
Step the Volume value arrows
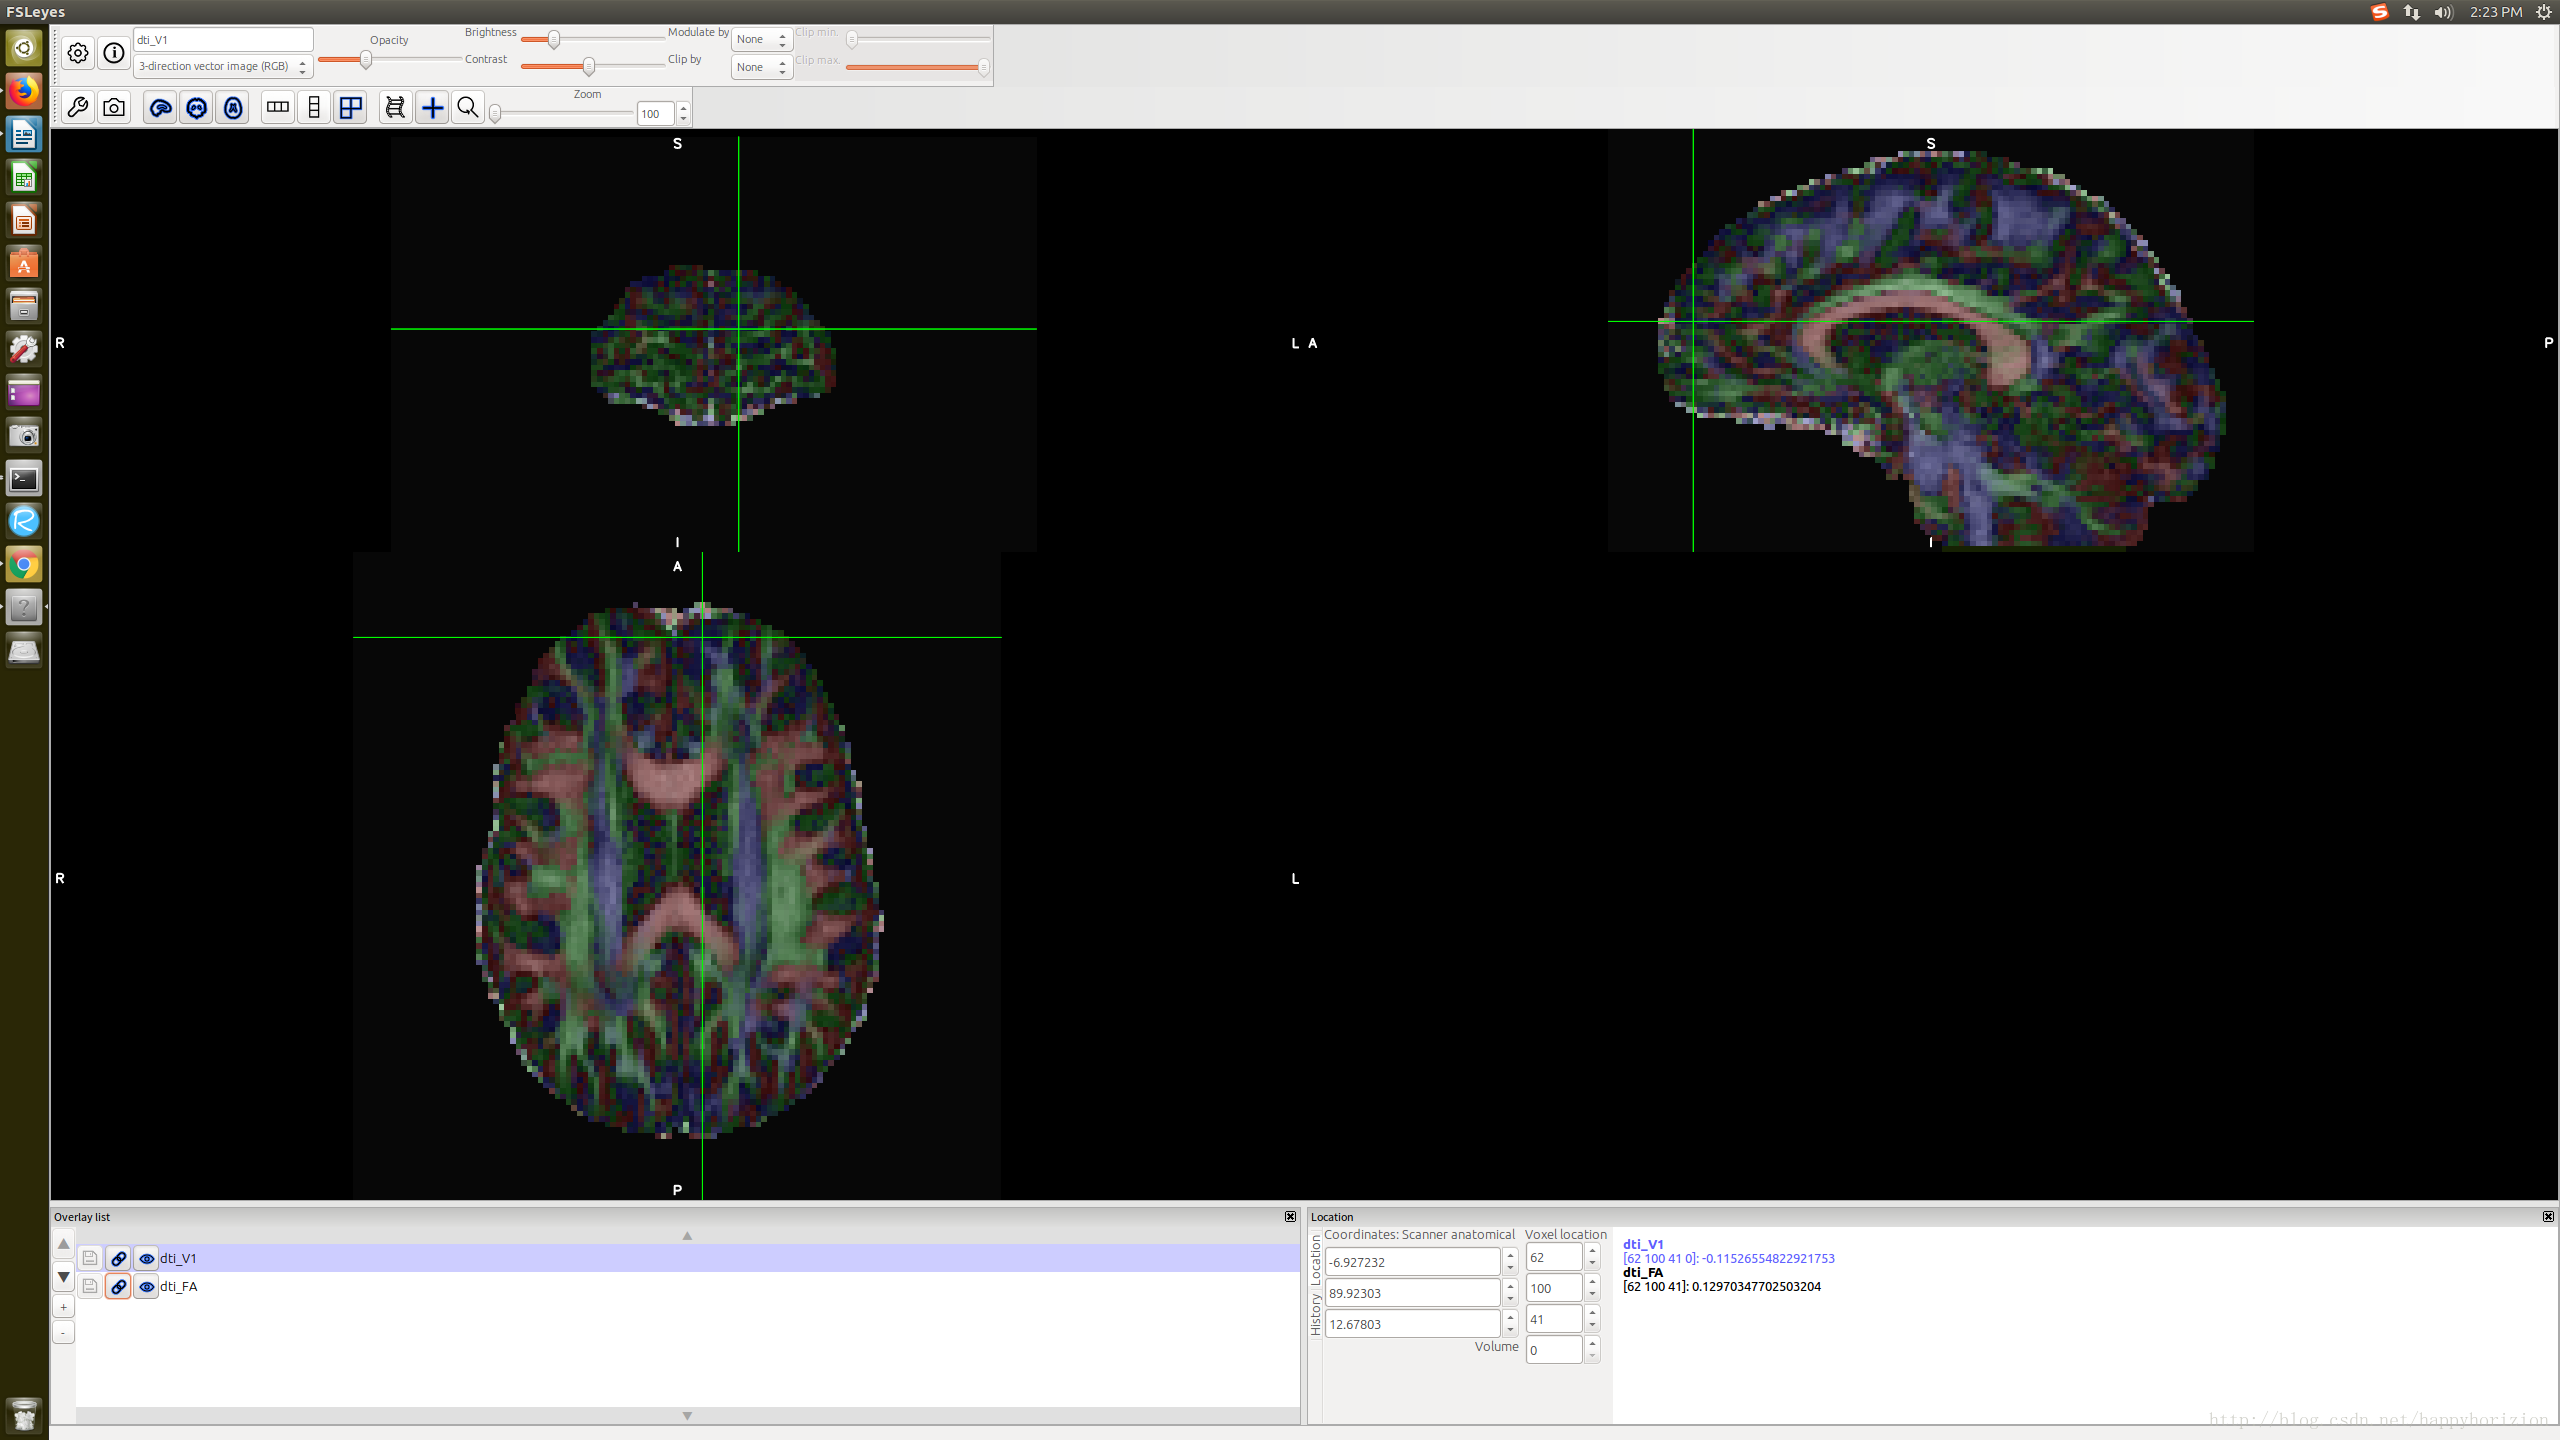[1592, 1350]
